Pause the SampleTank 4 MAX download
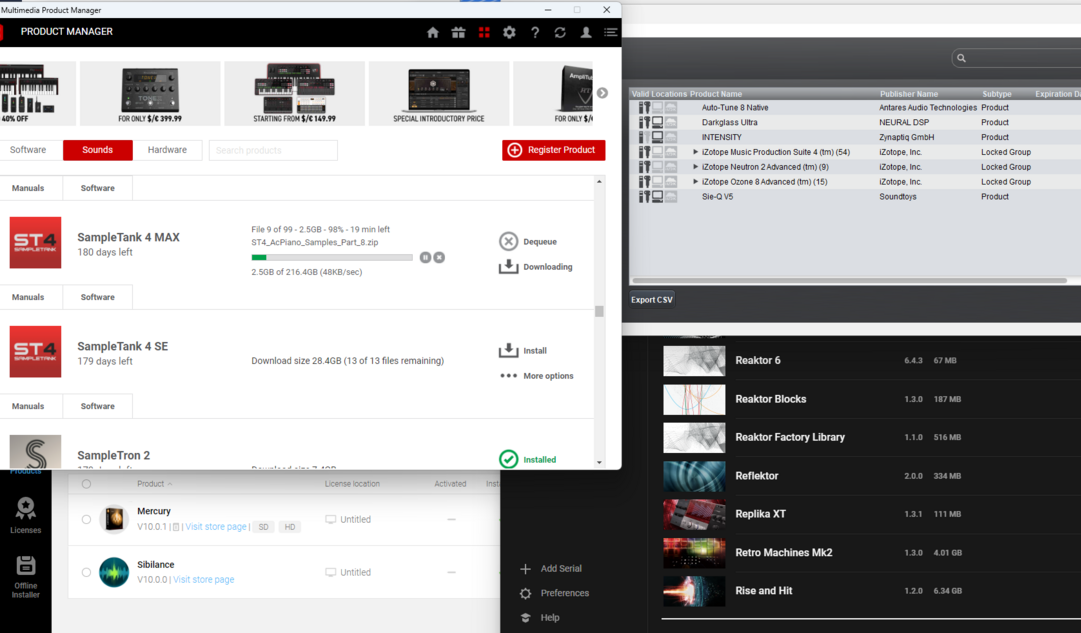1081x633 pixels. (x=425, y=257)
